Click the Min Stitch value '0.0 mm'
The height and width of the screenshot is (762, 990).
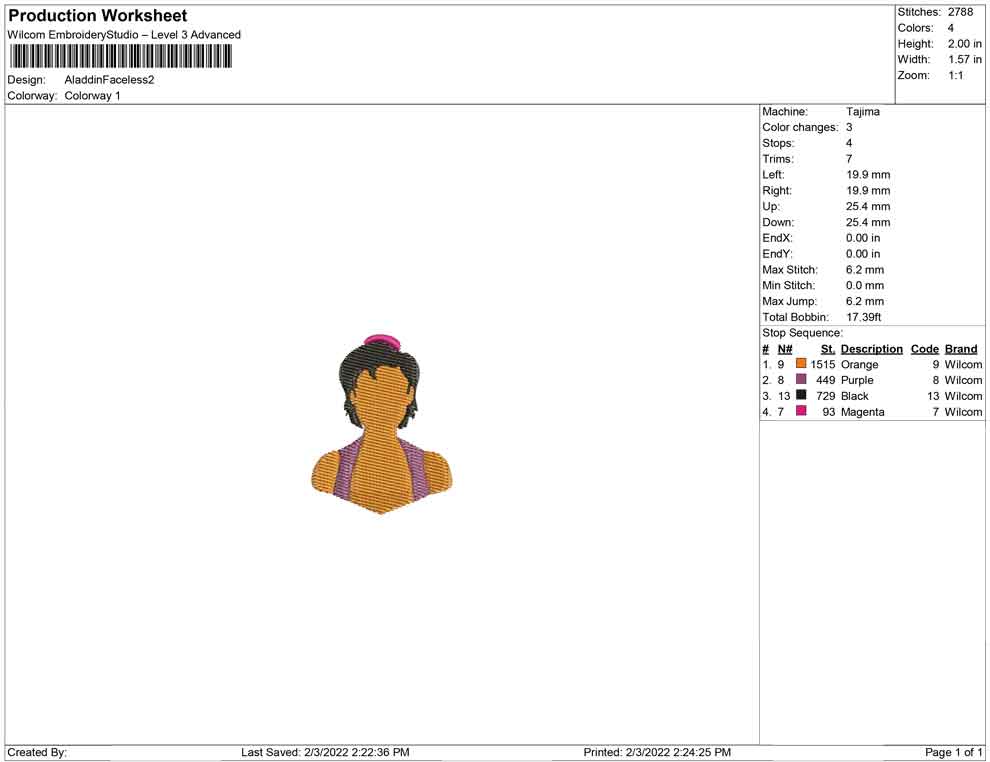click(x=865, y=285)
